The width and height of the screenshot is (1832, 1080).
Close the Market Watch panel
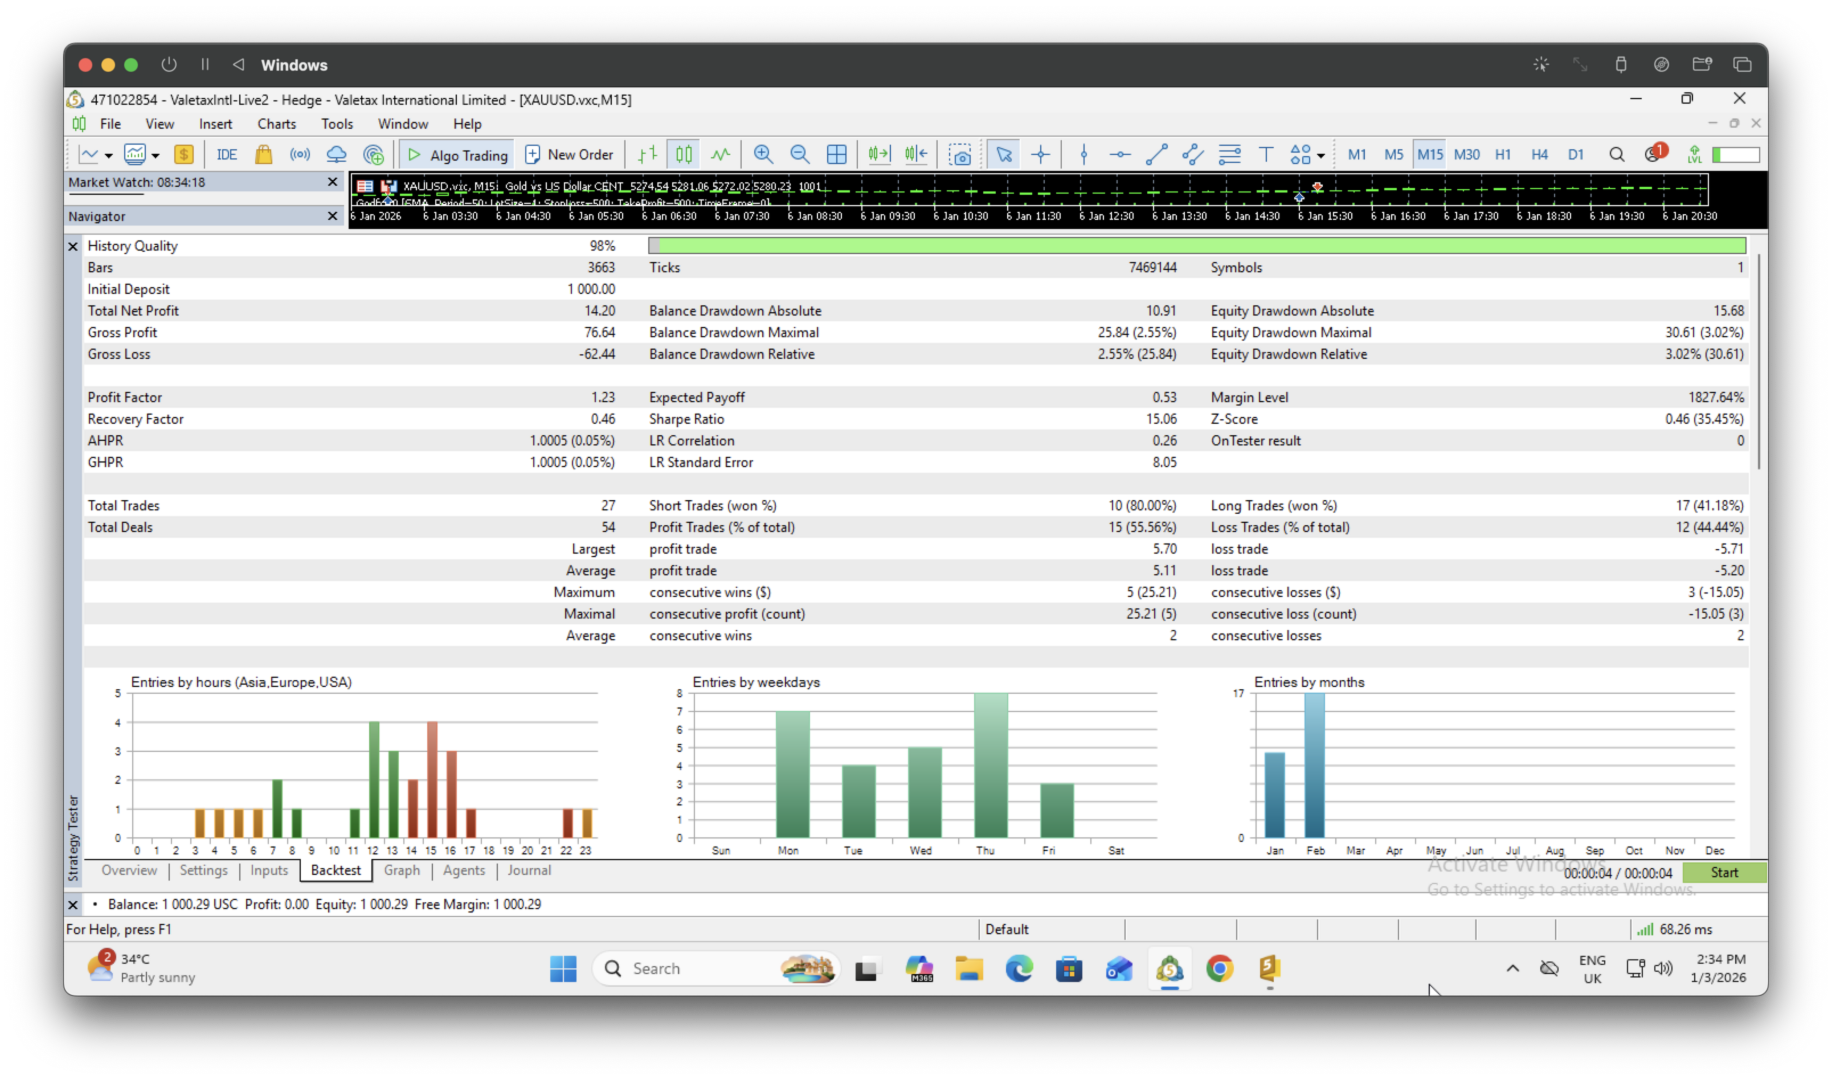point(333,182)
